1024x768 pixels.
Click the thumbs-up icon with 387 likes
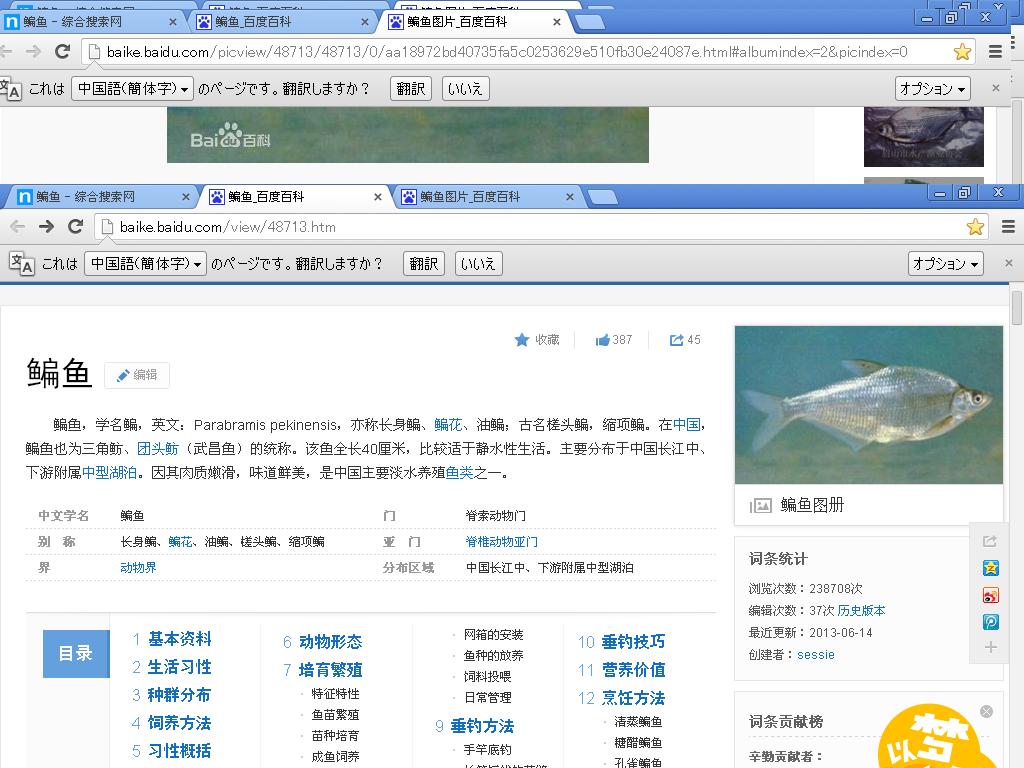coord(602,340)
